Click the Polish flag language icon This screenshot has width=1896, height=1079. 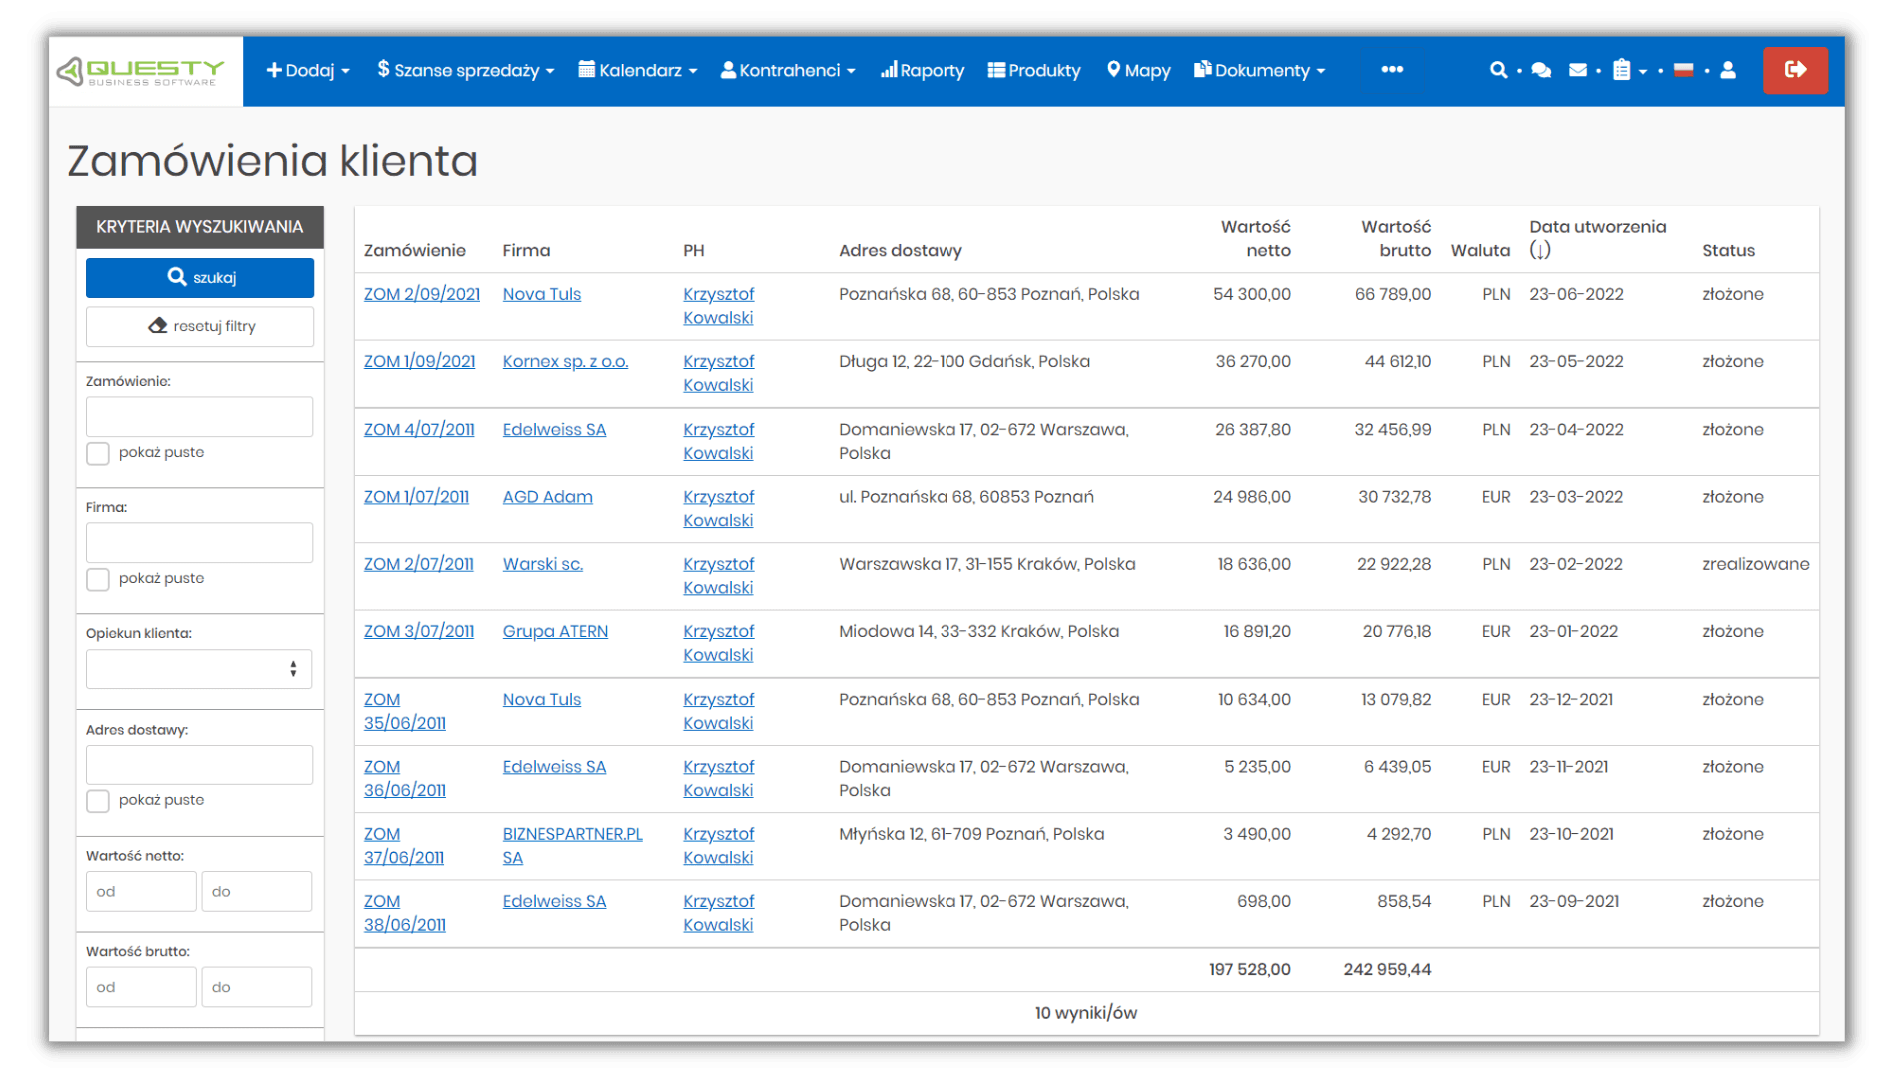pyautogui.click(x=1683, y=70)
